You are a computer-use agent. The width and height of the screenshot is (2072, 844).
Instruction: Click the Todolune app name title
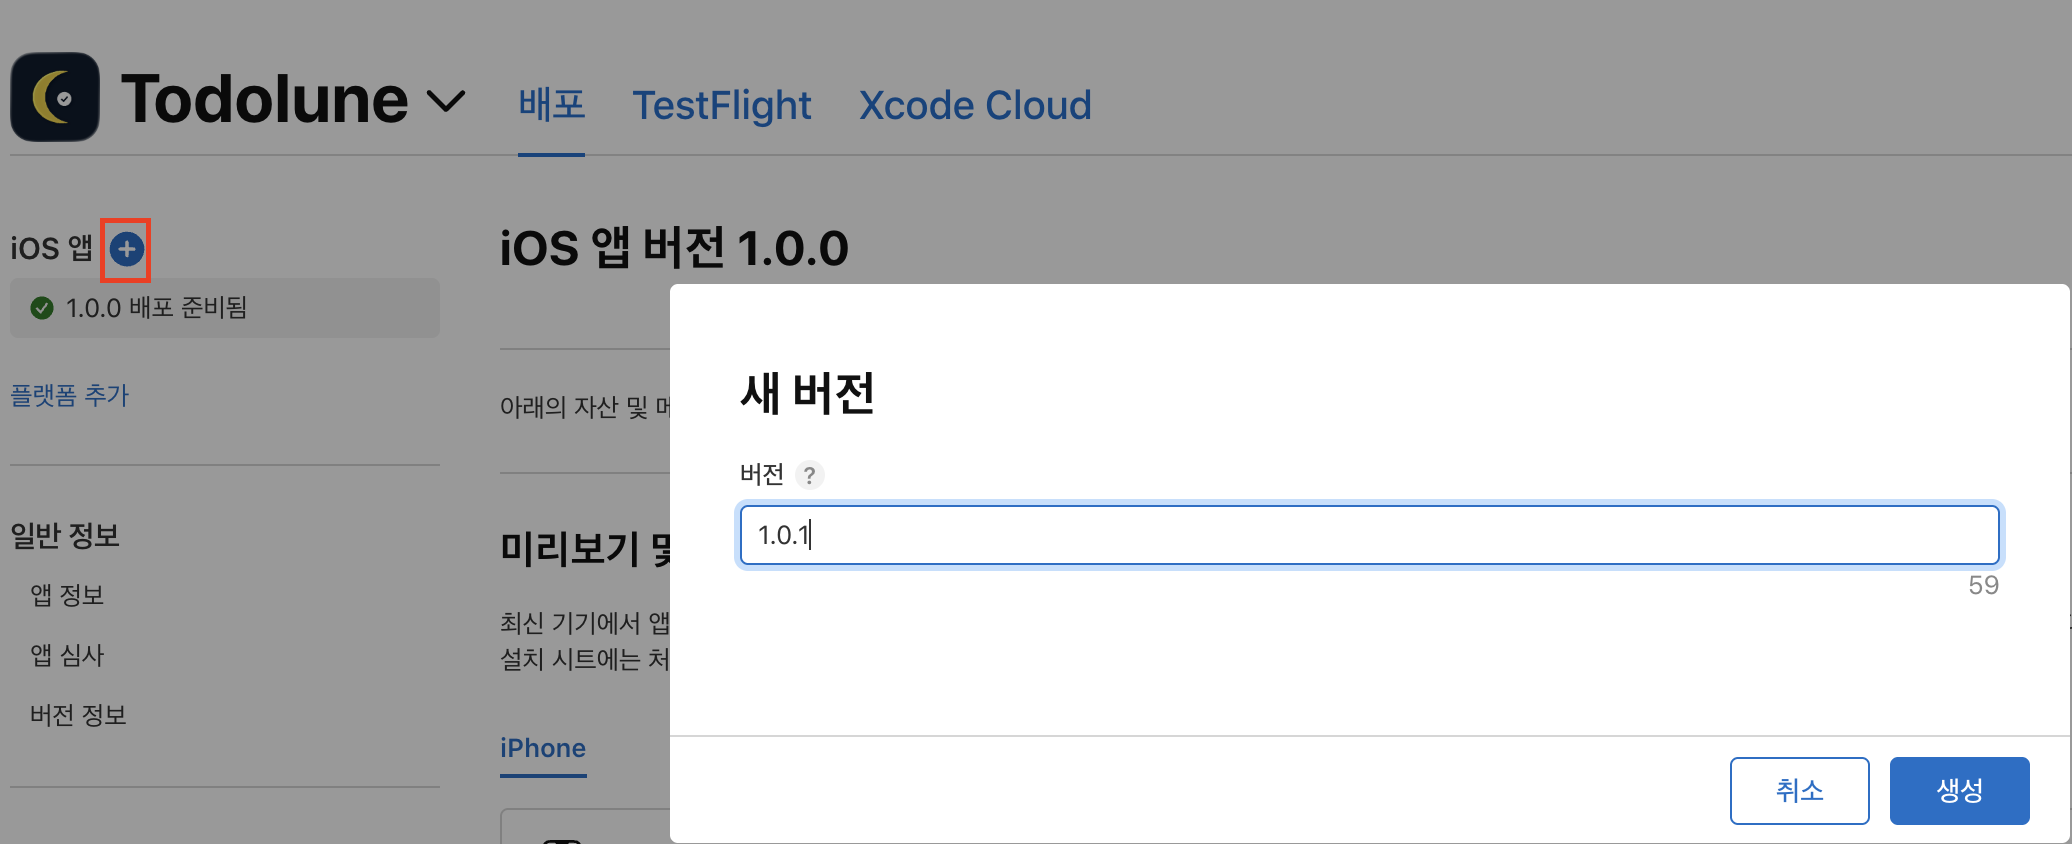tap(265, 99)
